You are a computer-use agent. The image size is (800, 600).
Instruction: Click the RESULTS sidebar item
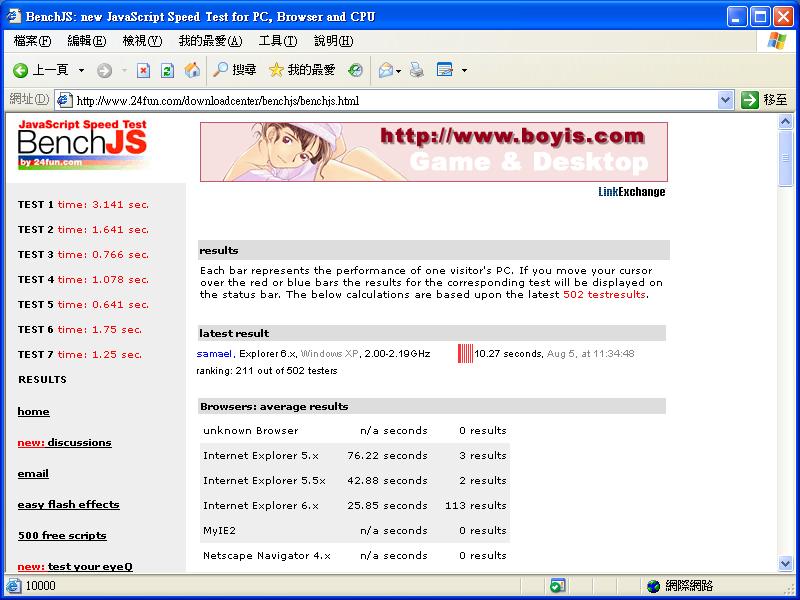click(x=42, y=380)
